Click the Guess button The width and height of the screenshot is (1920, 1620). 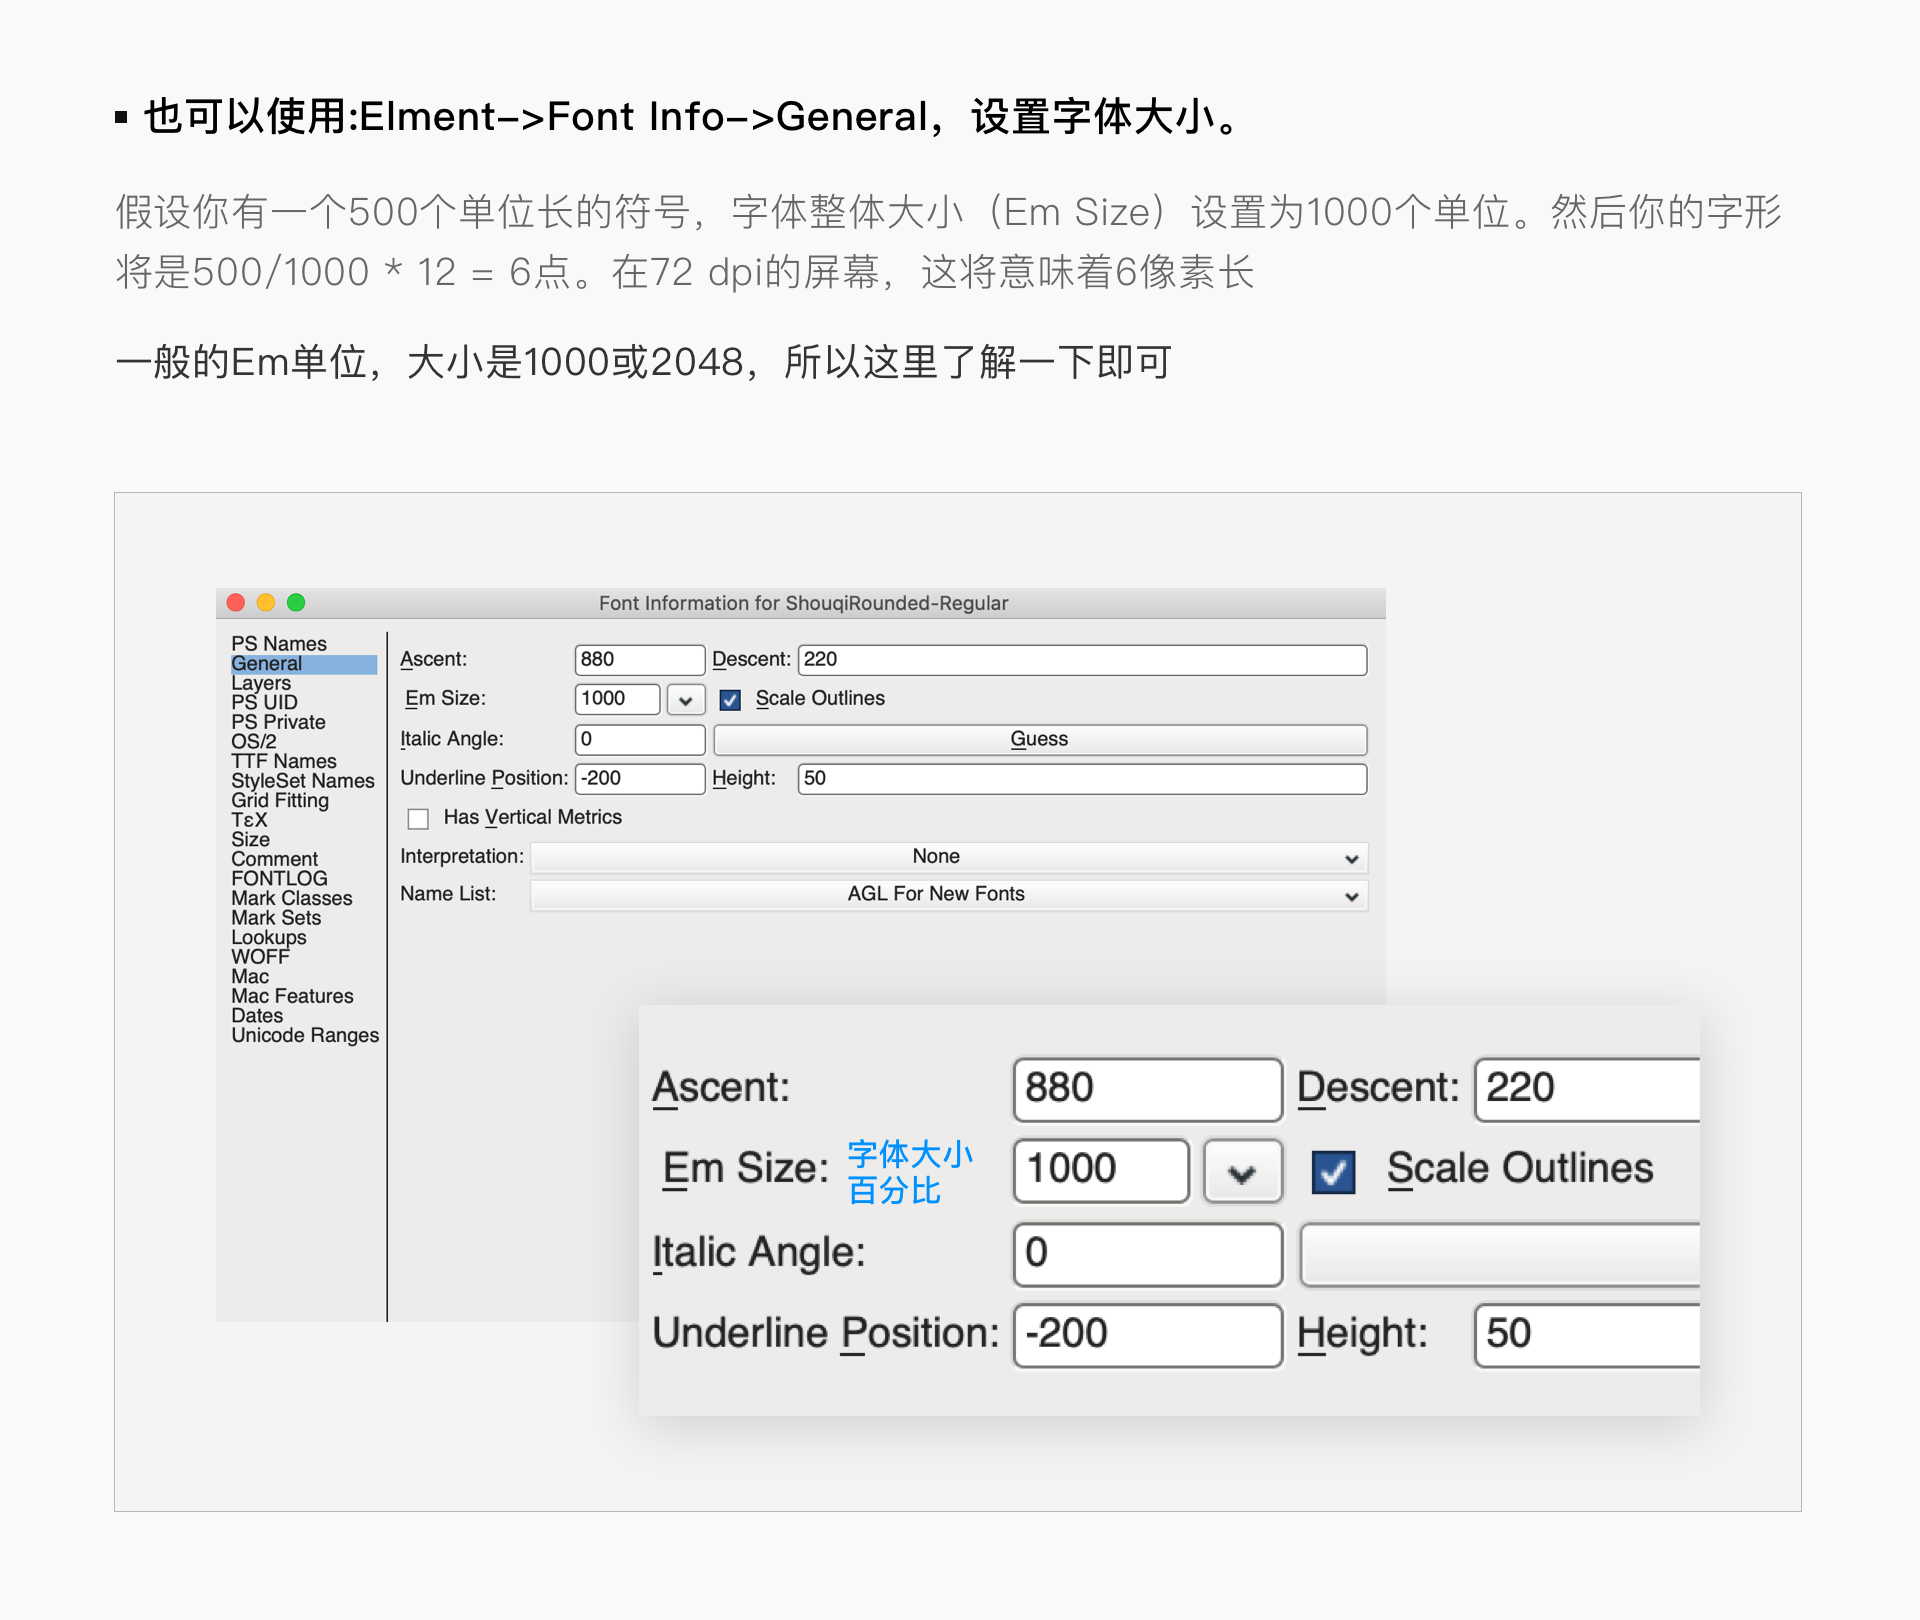(x=1040, y=740)
